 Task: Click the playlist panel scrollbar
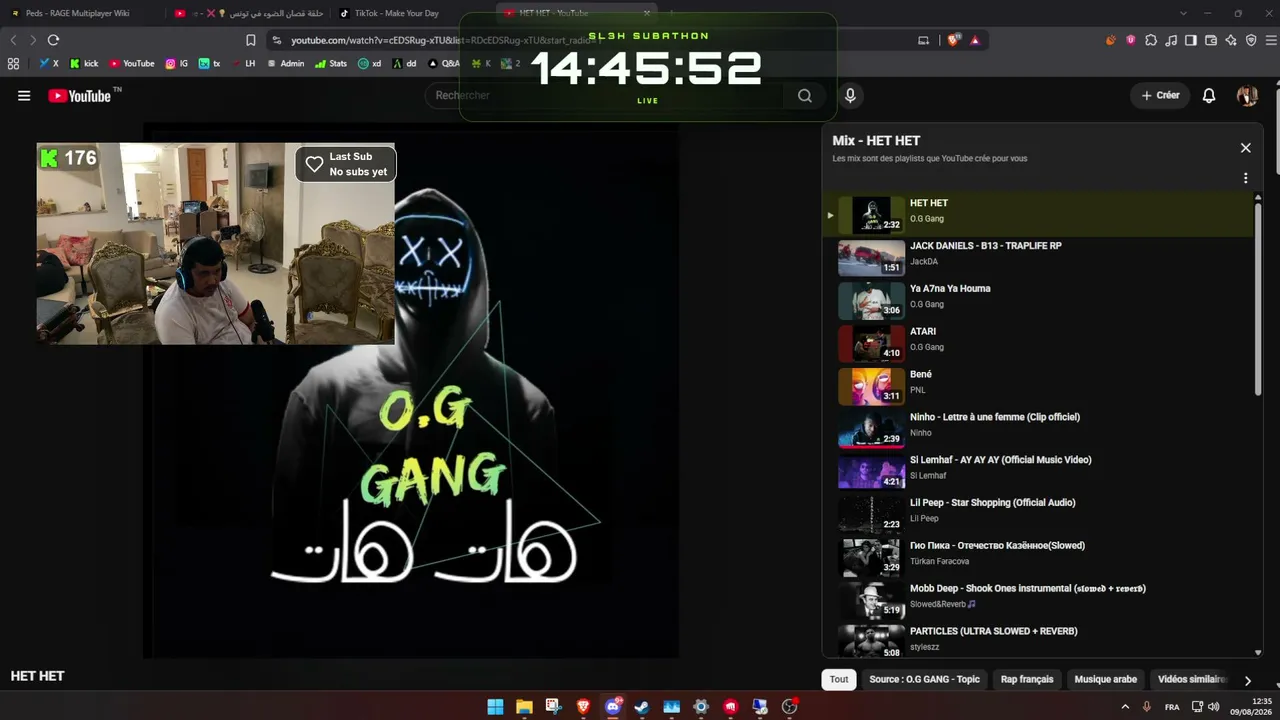[1259, 300]
